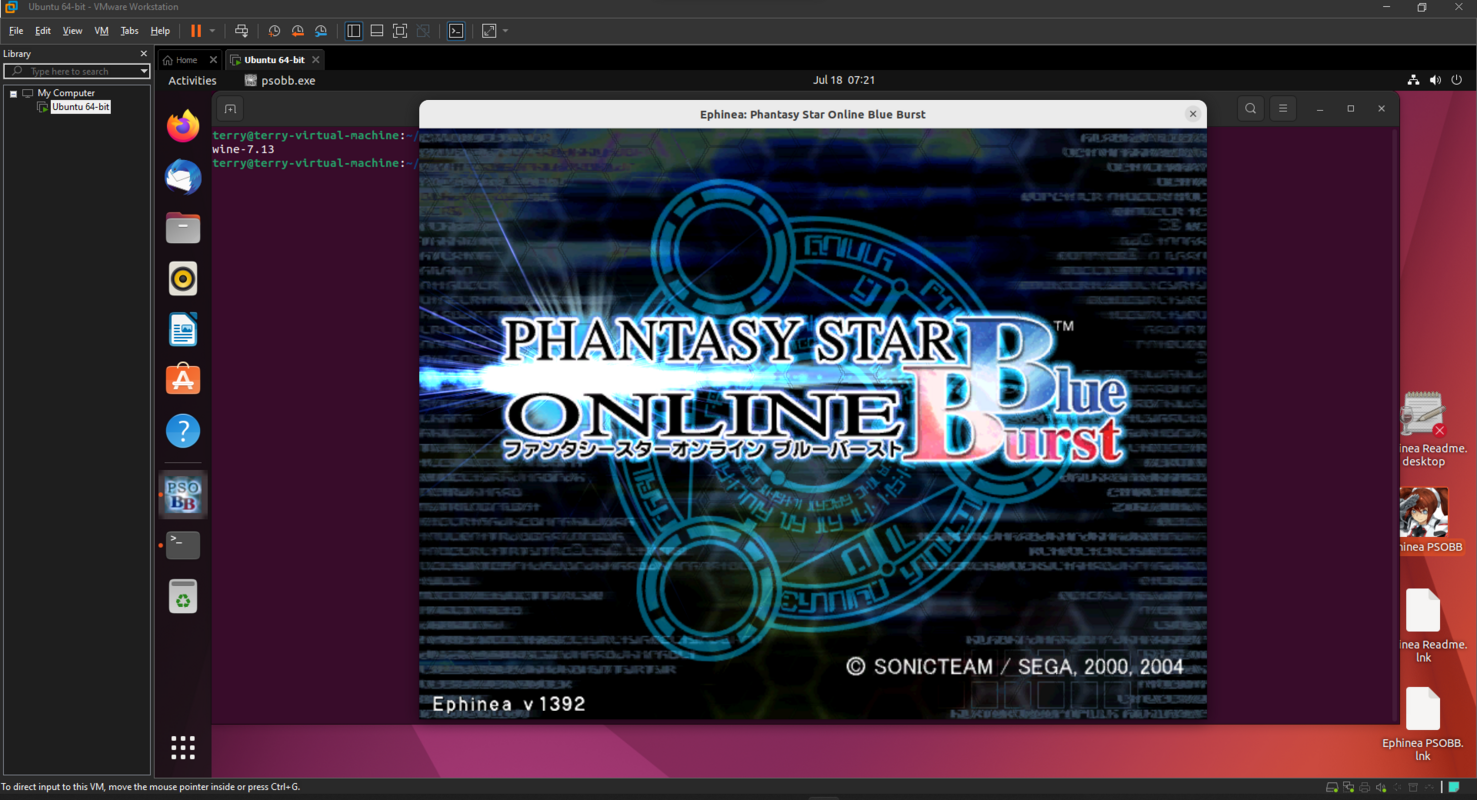
Task: Show Applications grid in the dock
Action: point(183,747)
